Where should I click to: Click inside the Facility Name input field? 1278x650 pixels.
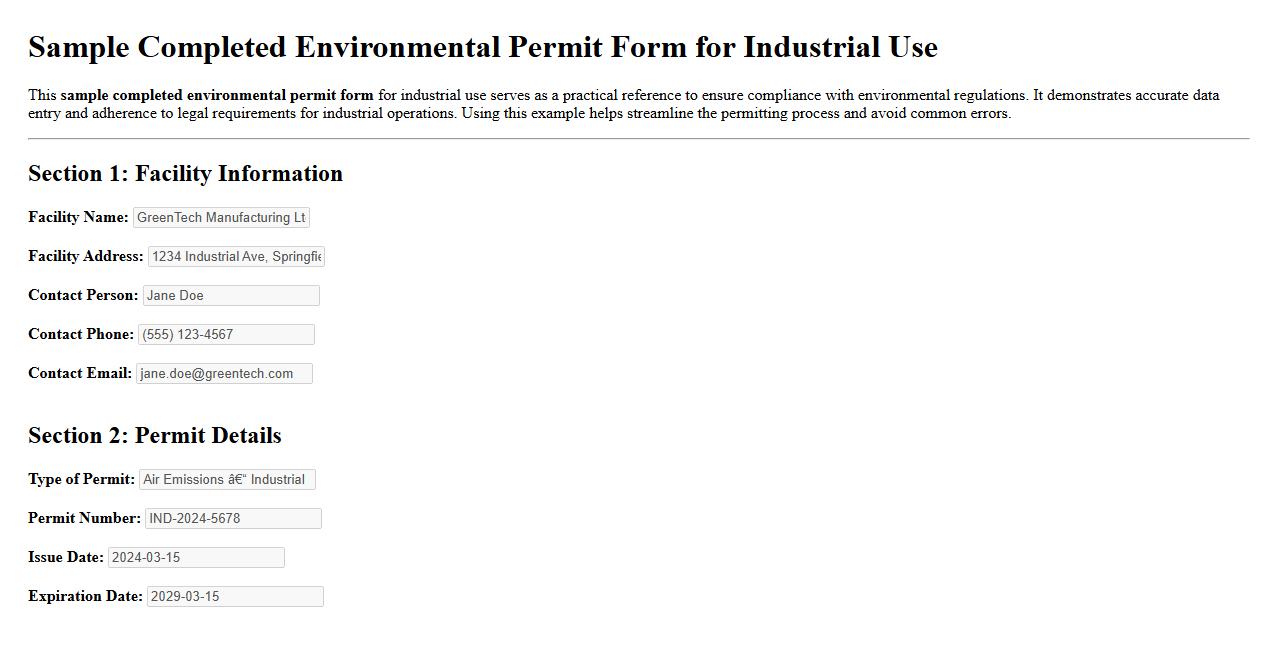point(220,217)
